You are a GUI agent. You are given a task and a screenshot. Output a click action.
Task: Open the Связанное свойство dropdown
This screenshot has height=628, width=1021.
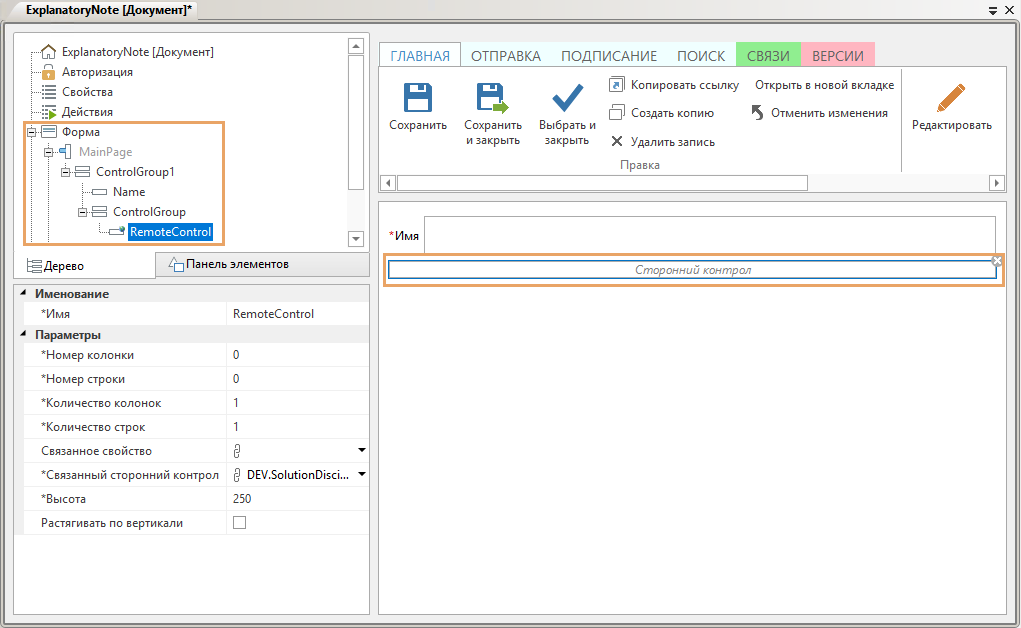[x=362, y=451]
